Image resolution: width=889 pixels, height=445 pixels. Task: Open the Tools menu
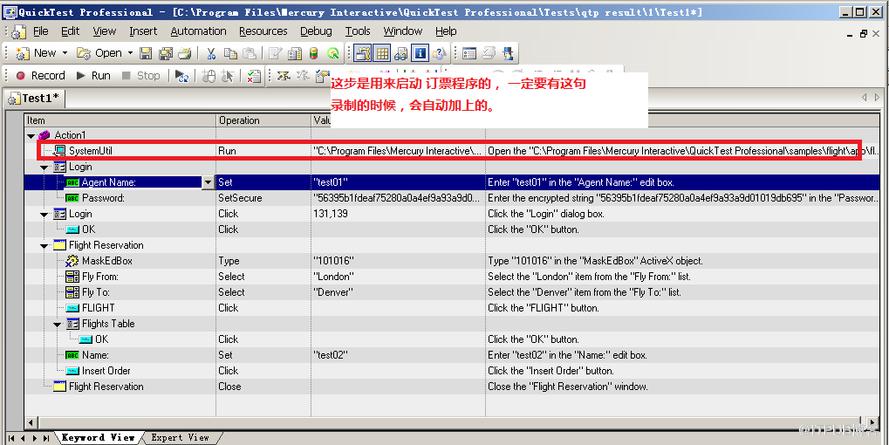point(358,31)
